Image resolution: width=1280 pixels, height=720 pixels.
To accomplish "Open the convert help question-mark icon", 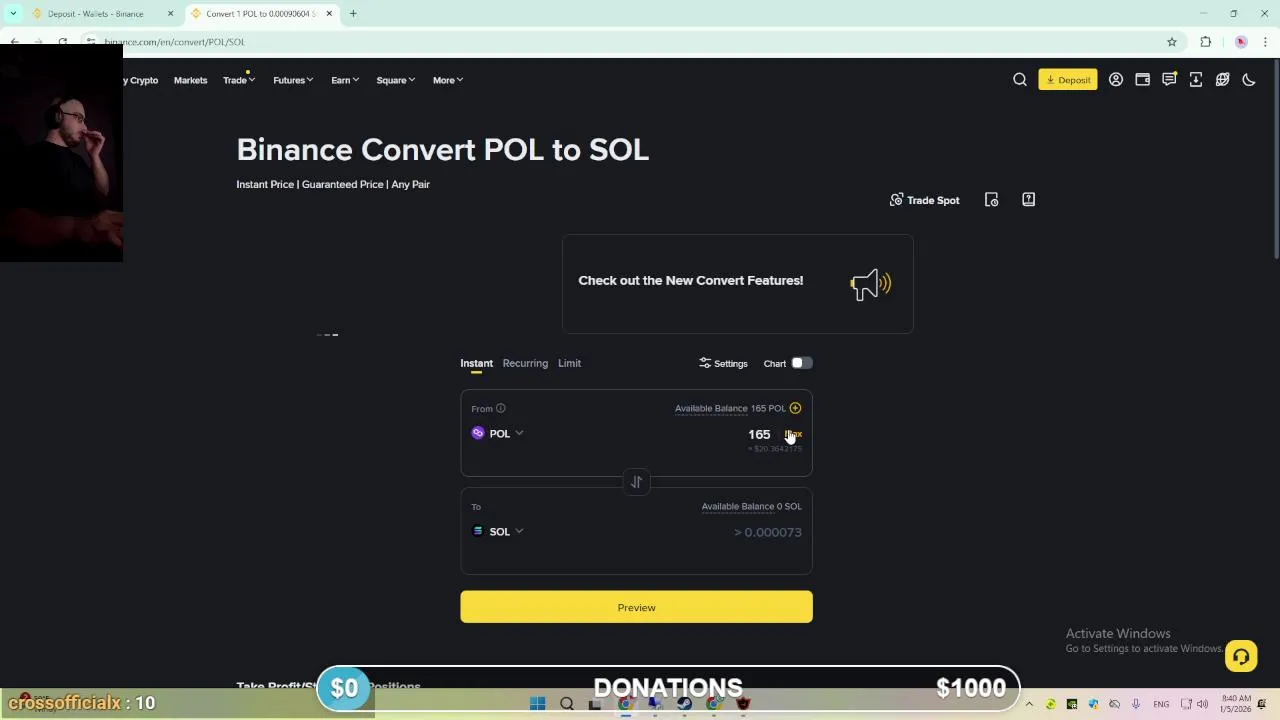I will 1028,200.
